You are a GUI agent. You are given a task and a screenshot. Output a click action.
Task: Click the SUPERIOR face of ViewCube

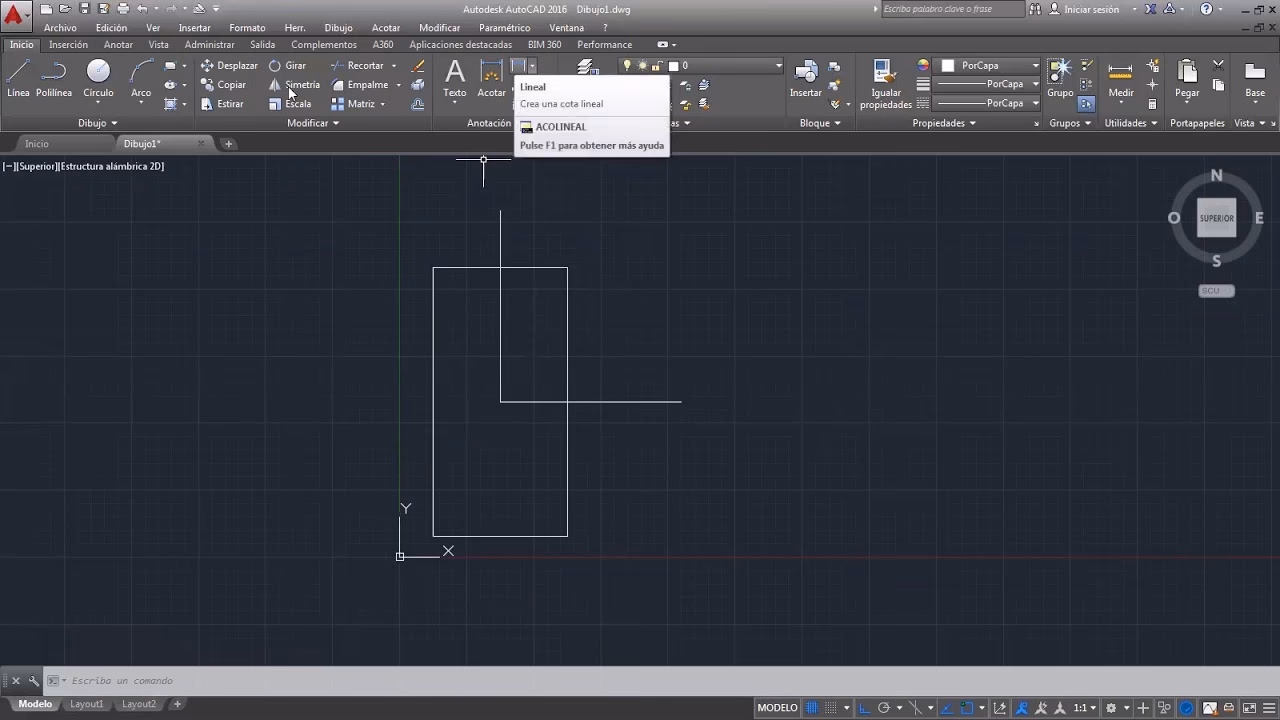coord(1216,218)
